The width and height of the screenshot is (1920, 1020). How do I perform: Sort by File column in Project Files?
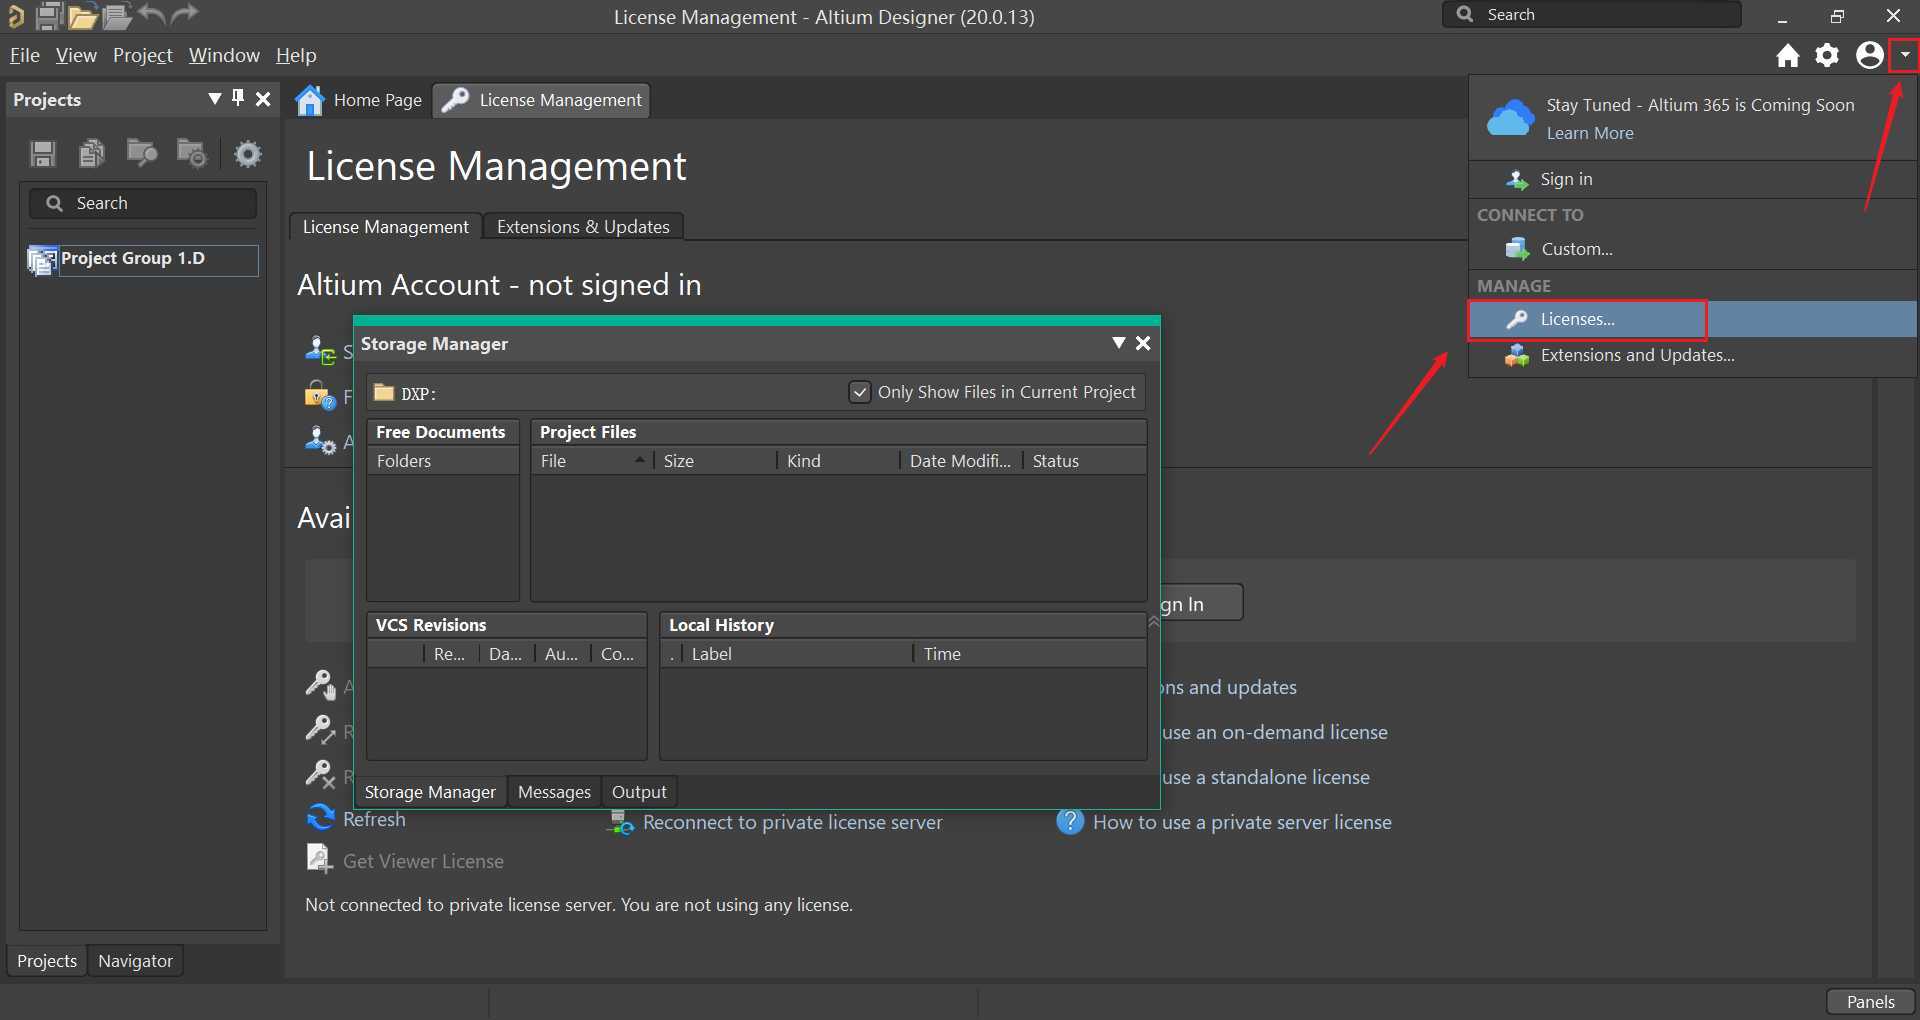pyautogui.click(x=592, y=461)
